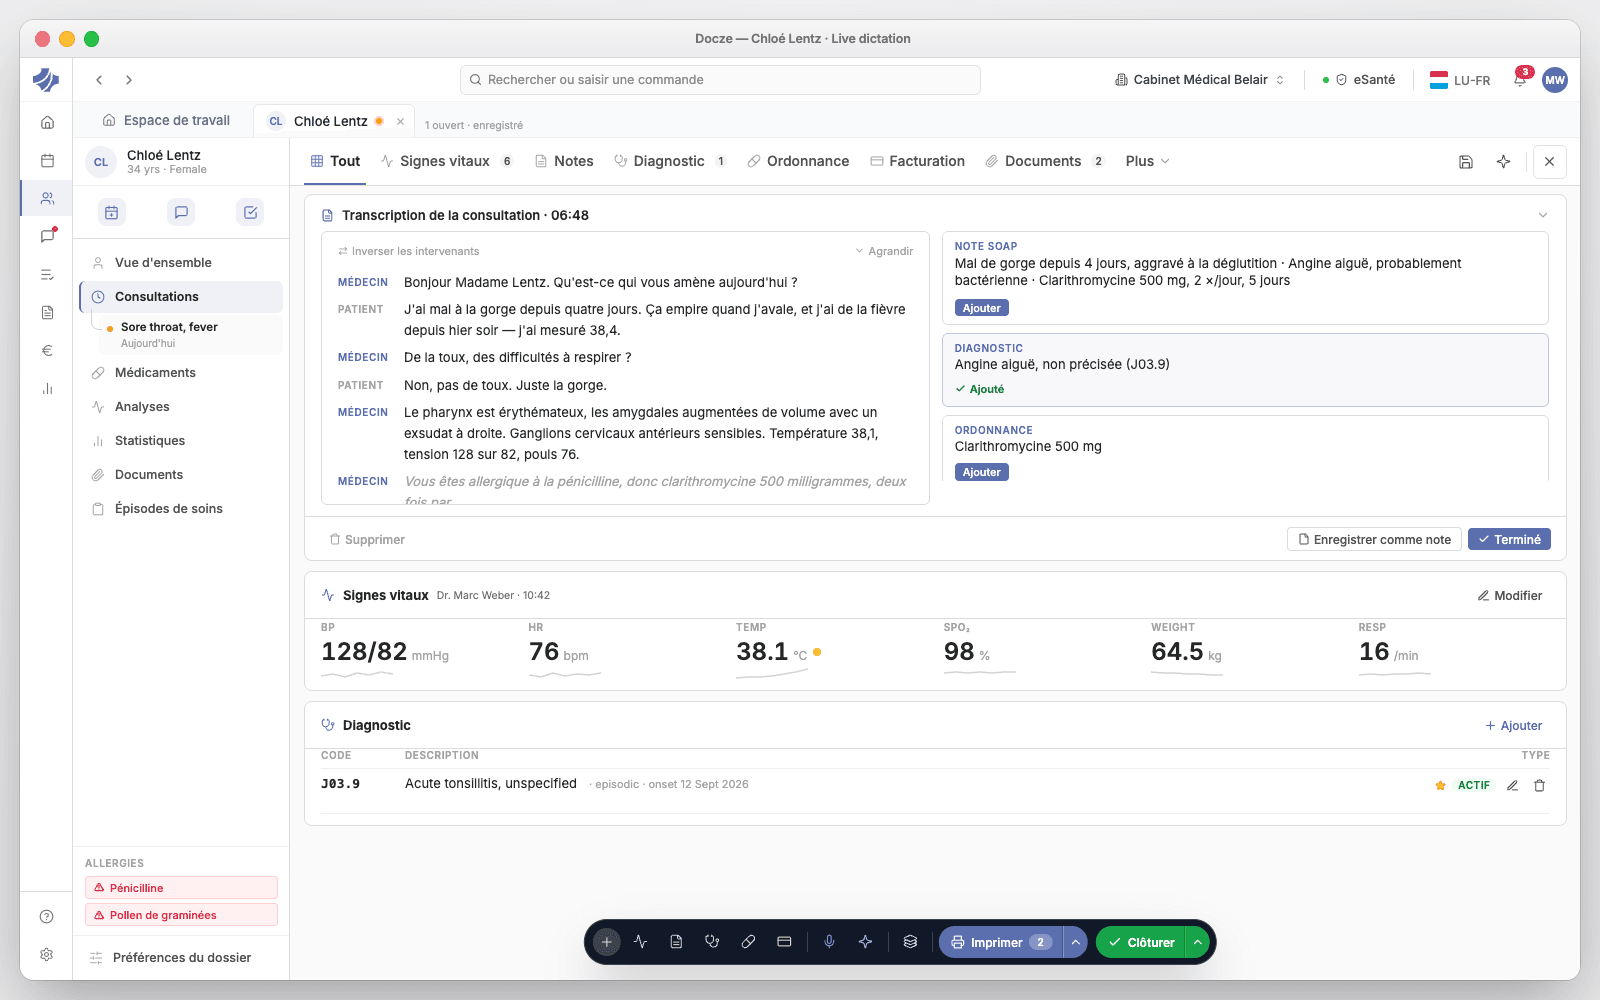Image resolution: width=1600 pixels, height=1000 pixels.
Task: Open the Espace de travail tab
Action: [166, 120]
